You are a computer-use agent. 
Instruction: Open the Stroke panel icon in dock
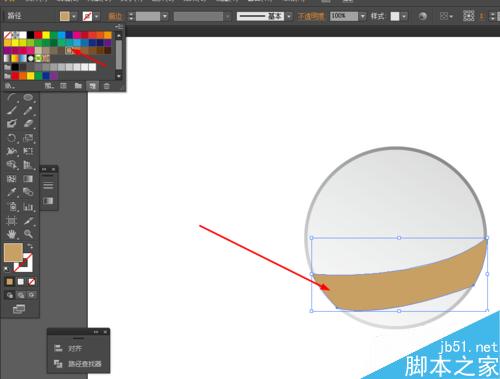(48, 185)
